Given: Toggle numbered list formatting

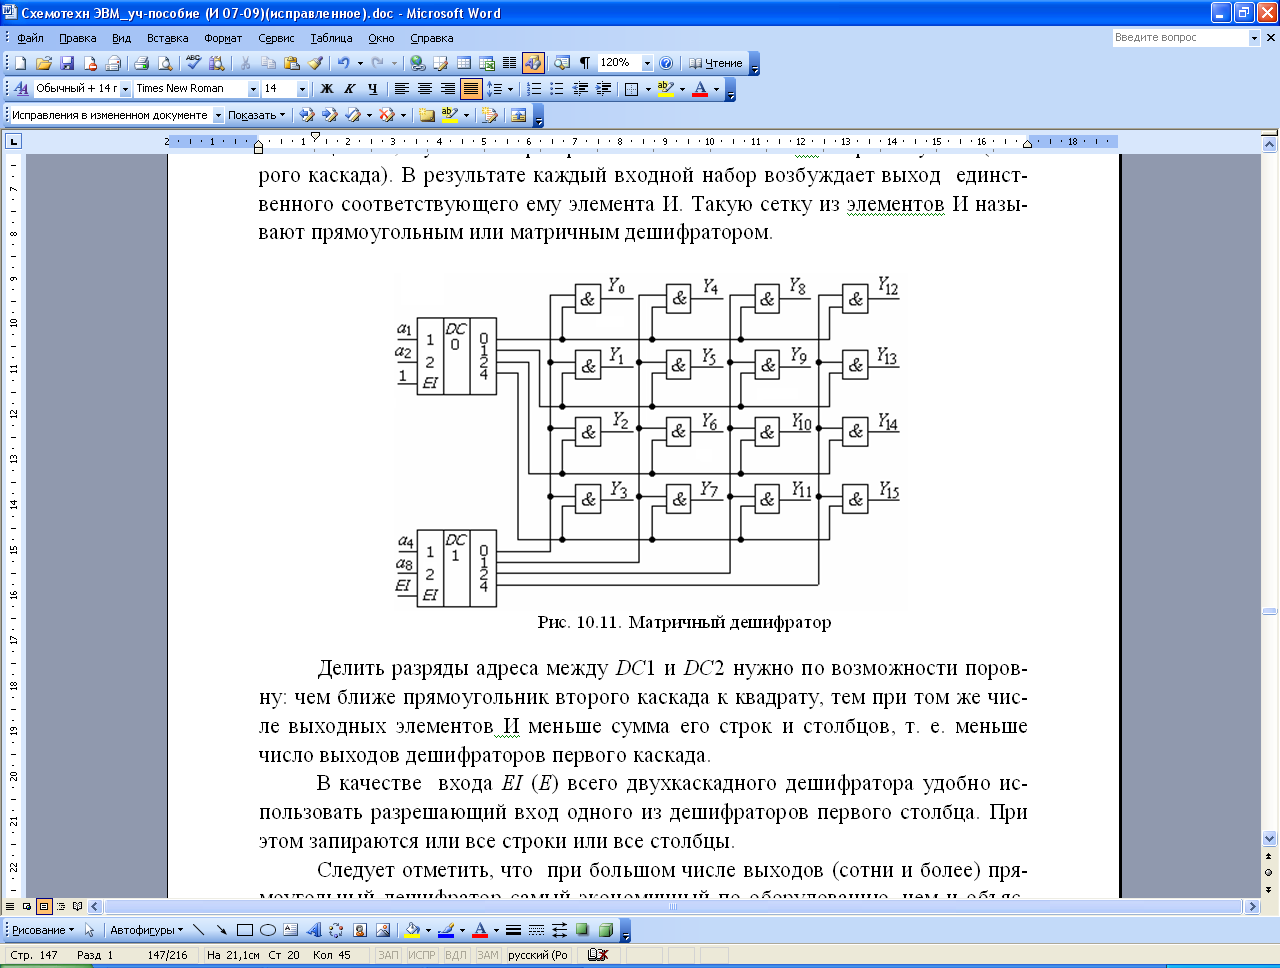Looking at the screenshot, I should [x=534, y=89].
